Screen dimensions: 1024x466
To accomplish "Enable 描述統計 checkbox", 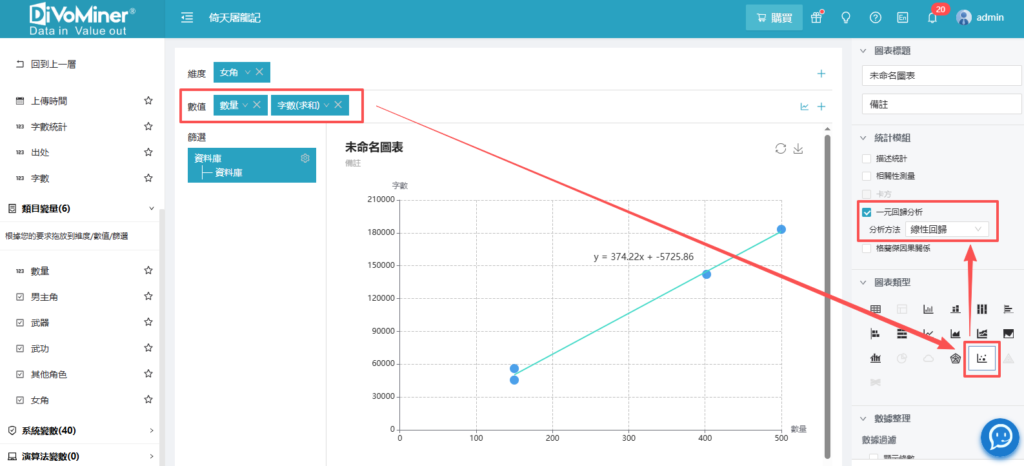I will click(x=867, y=159).
